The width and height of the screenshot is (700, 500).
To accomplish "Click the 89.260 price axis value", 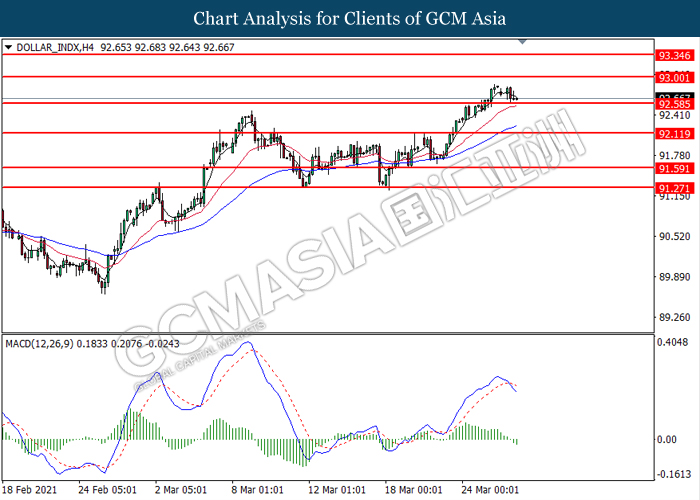I will pyautogui.click(x=670, y=318).
